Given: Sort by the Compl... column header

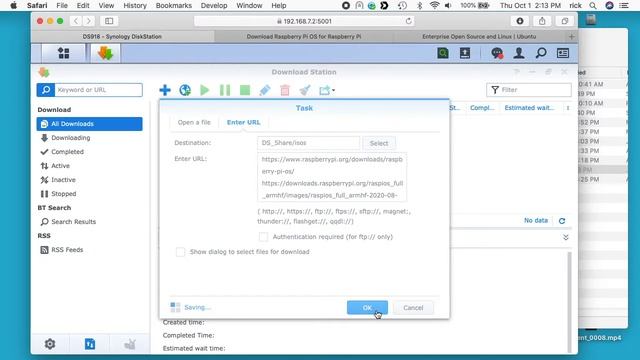Looking at the screenshot, I should point(482,108).
